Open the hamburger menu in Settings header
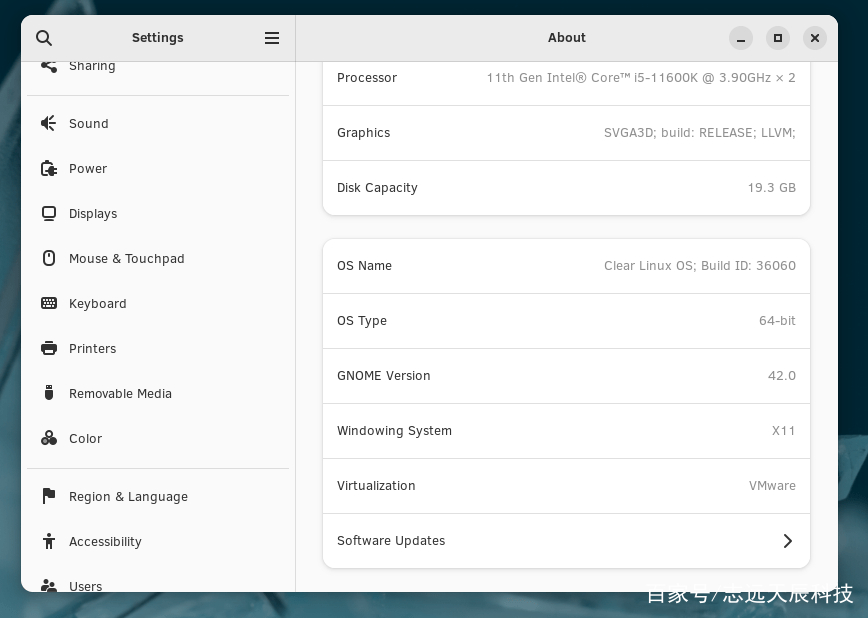Screen dimensions: 868x618 [272, 38]
